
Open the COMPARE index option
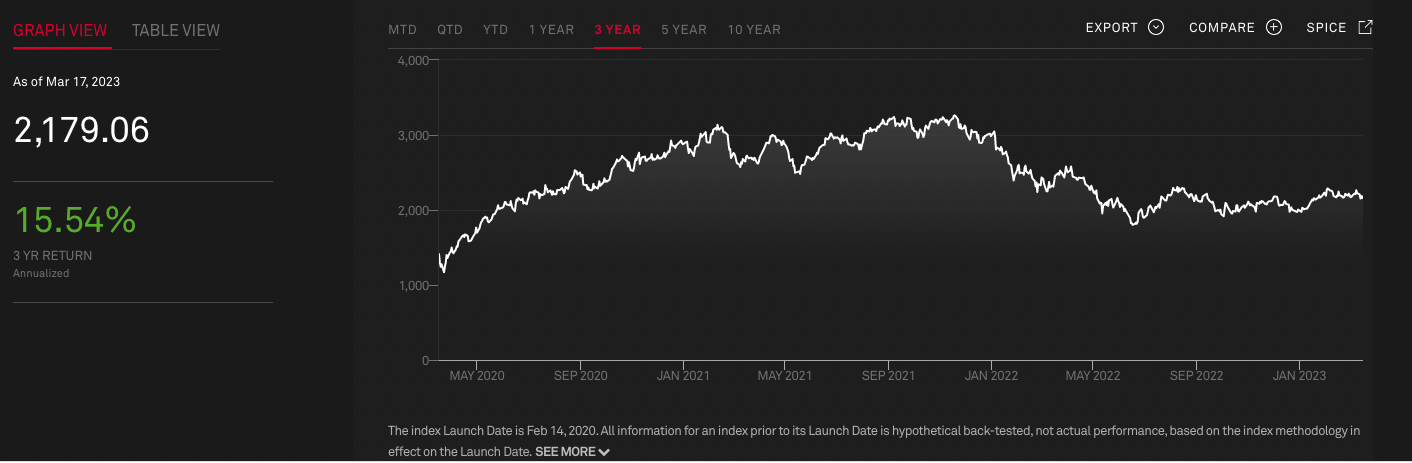[x=1222, y=28]
